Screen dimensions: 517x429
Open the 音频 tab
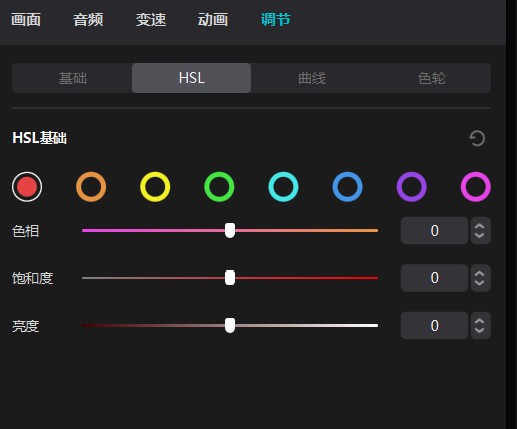coord(88,19)
